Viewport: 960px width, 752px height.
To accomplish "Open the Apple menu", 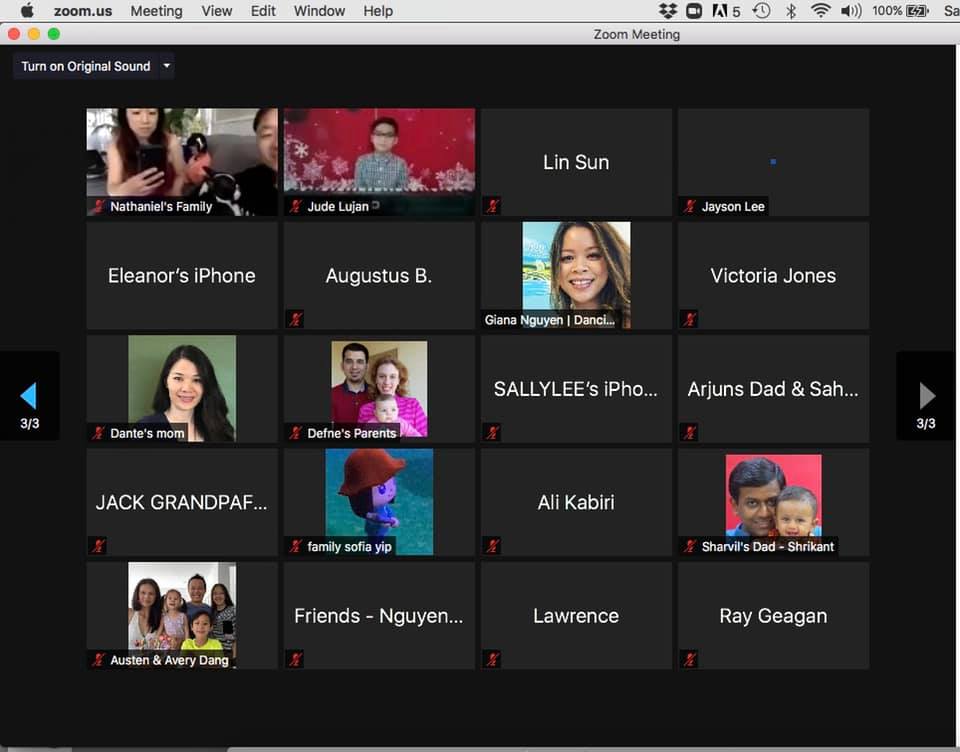I will 27,11.
